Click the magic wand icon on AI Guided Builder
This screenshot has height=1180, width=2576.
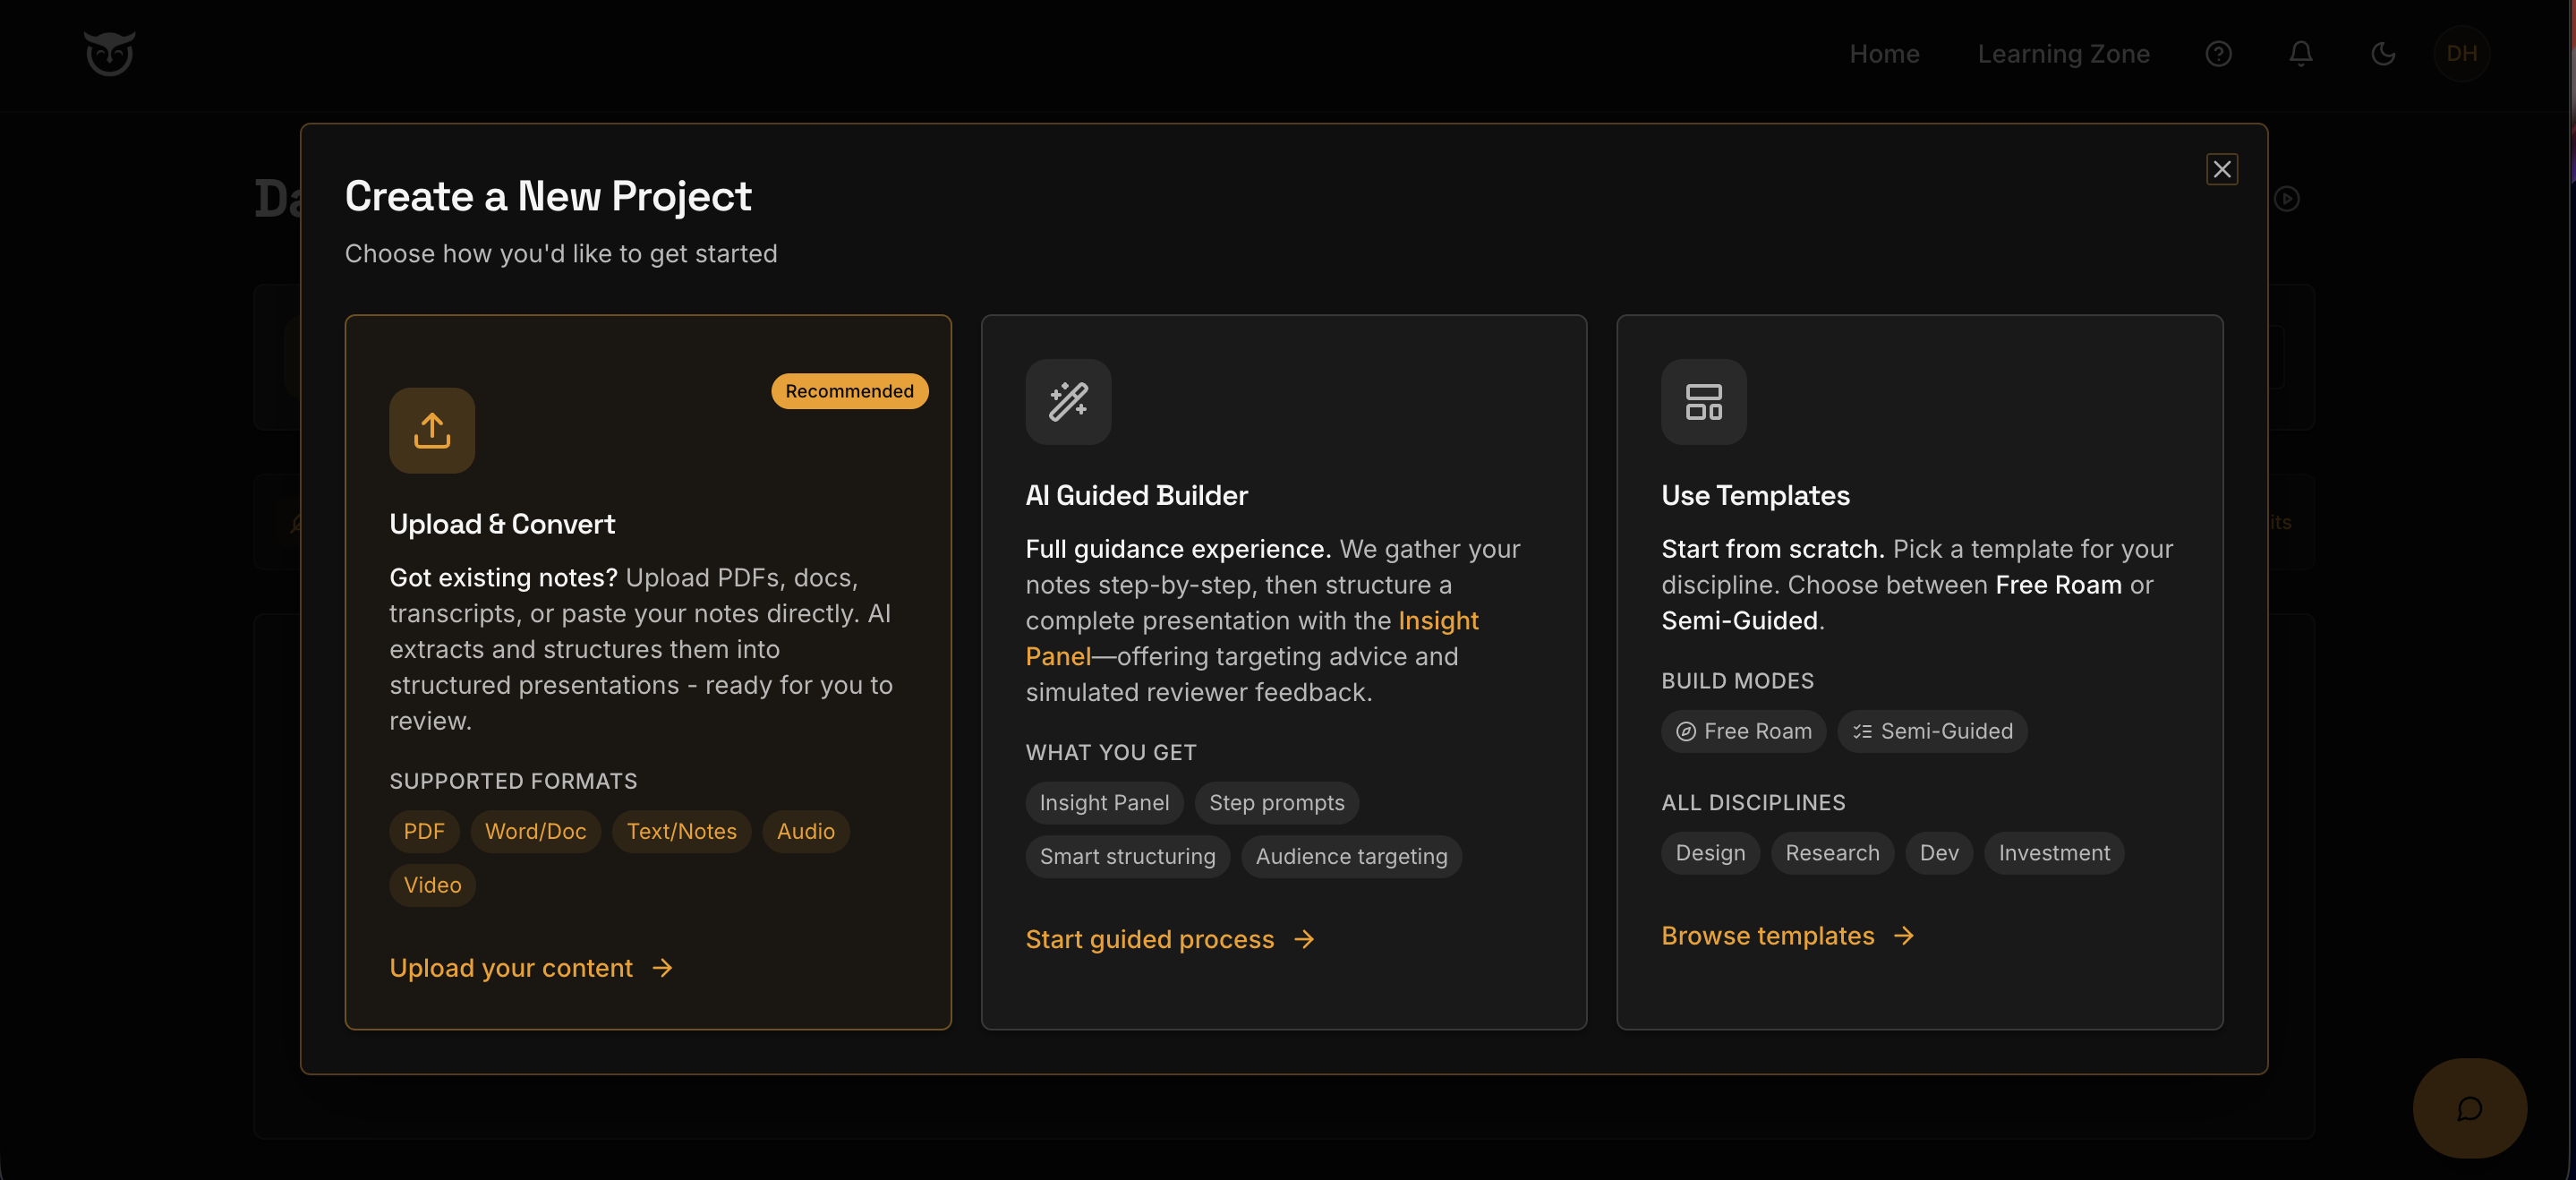(x=1068, y=402)
